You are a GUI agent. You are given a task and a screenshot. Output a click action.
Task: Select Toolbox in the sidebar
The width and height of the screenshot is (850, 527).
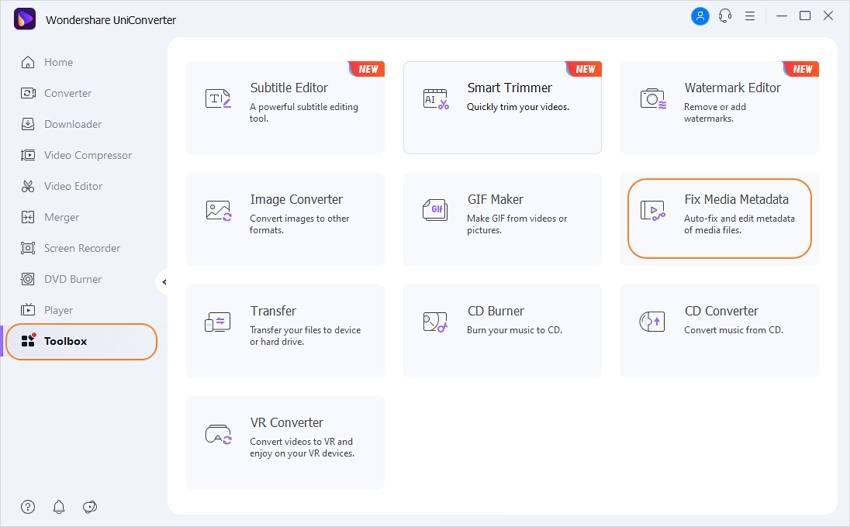point(81,341)
